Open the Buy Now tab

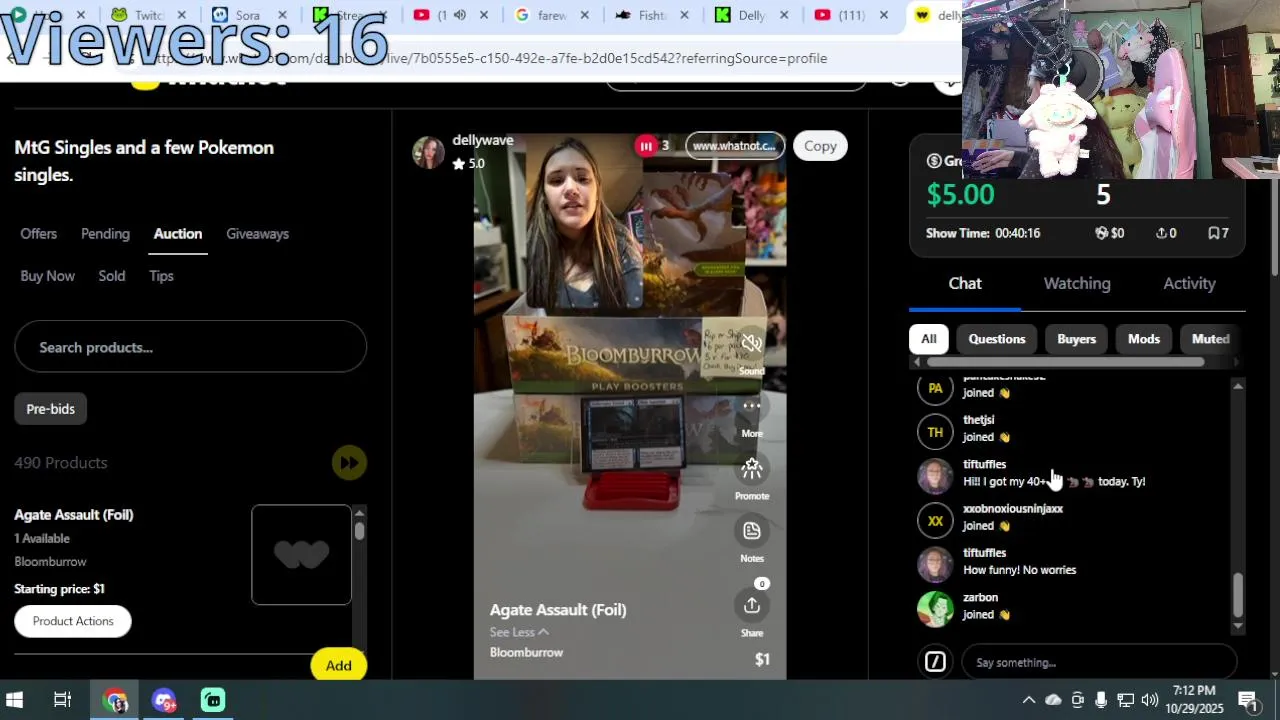(x=47, y=276)
